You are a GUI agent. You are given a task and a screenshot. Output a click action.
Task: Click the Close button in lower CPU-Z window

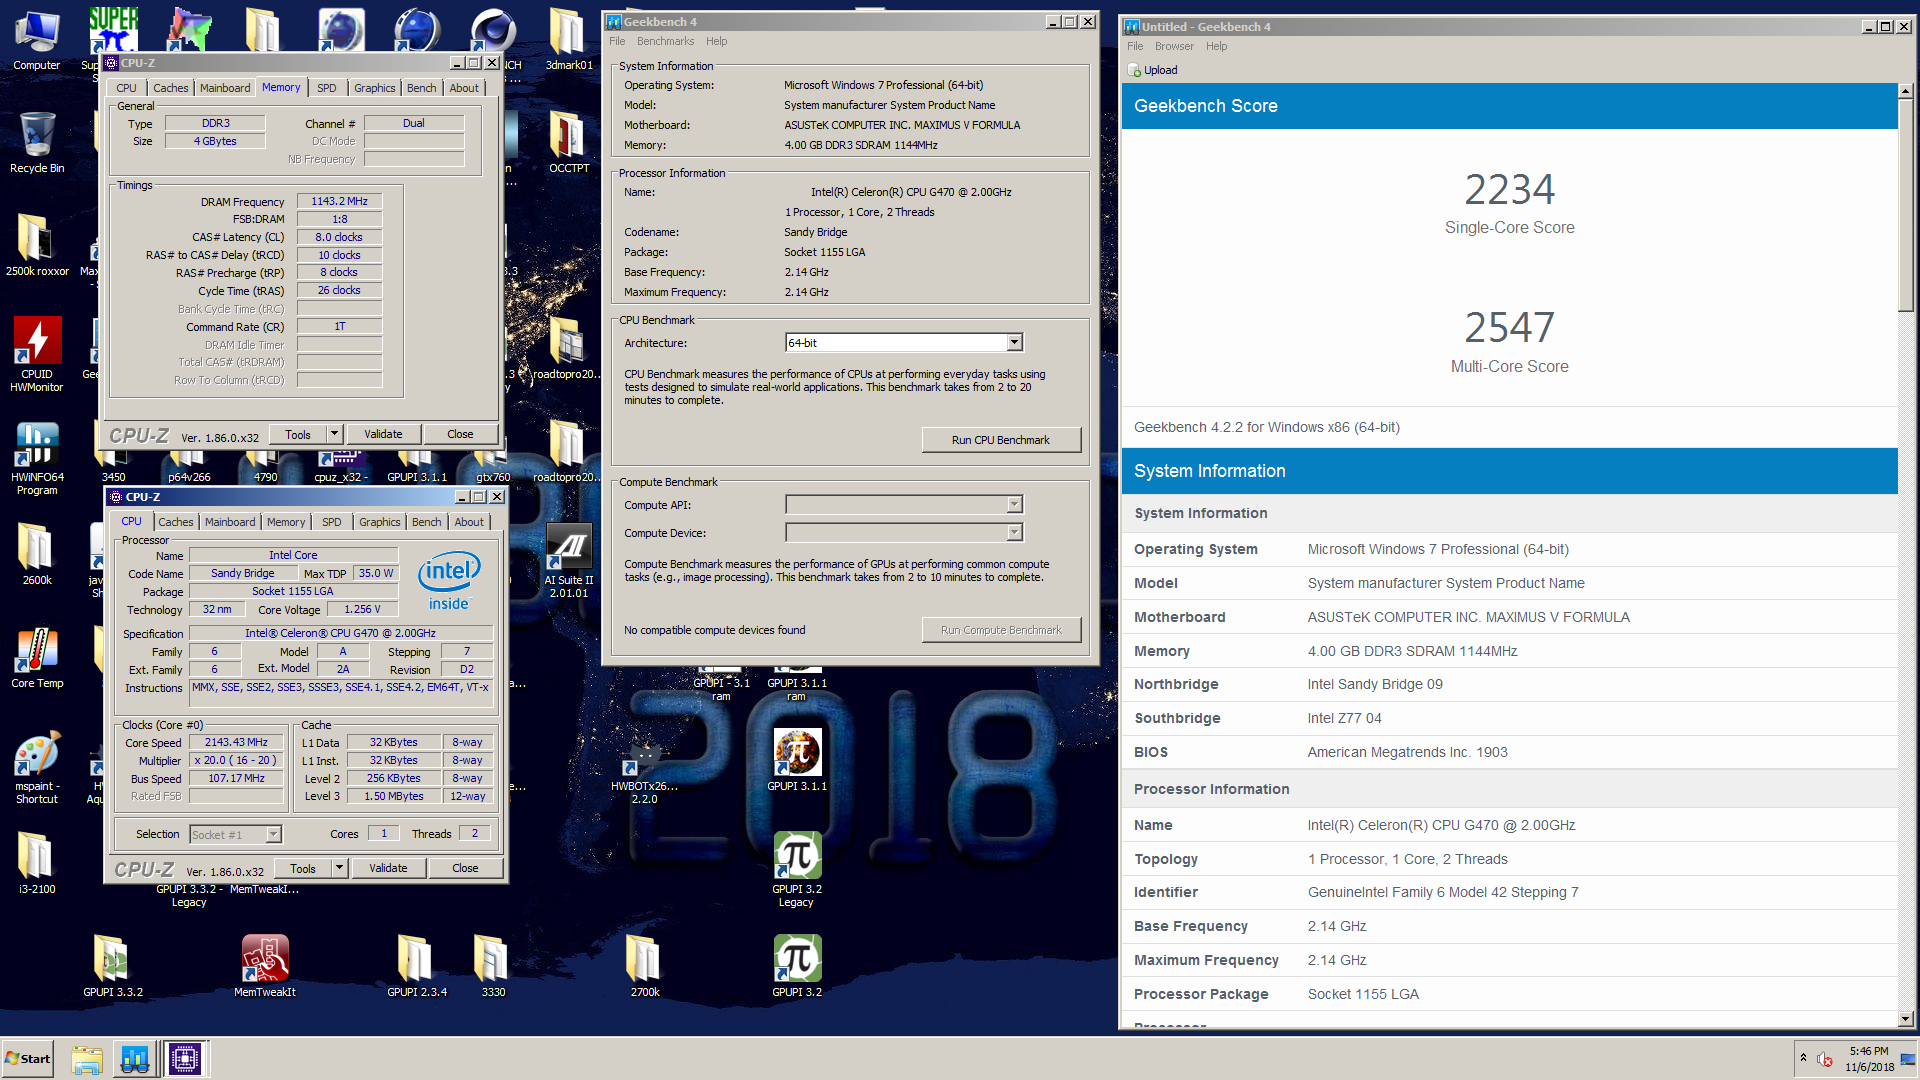[465, 868]
